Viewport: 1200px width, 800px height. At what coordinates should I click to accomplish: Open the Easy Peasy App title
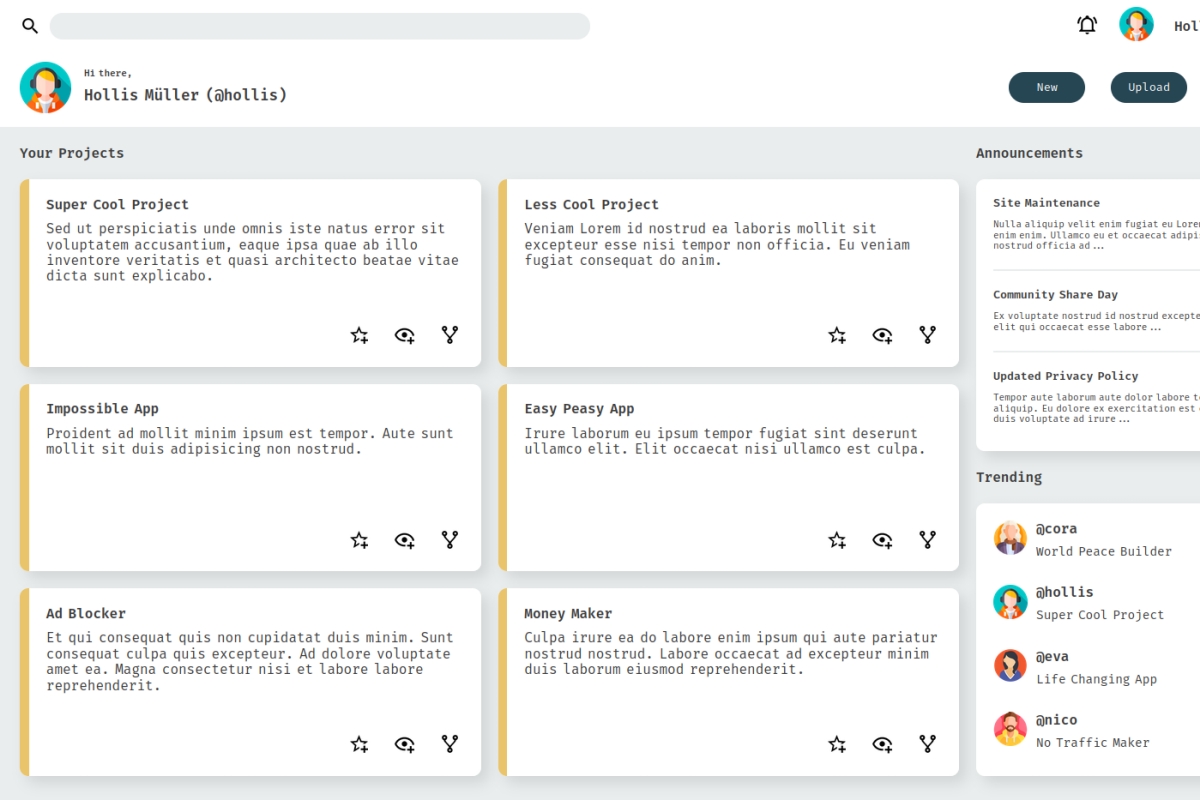[579, 408]
